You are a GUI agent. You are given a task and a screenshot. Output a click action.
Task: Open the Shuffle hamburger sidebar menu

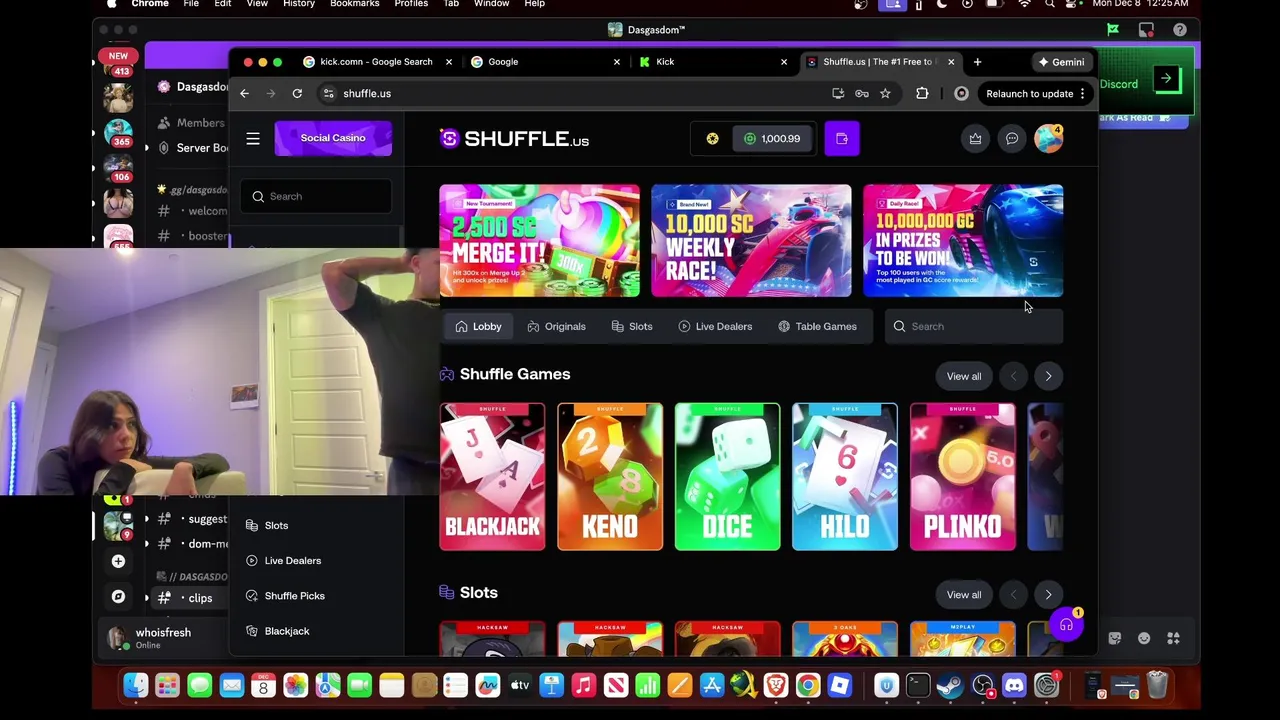point(253,139)
